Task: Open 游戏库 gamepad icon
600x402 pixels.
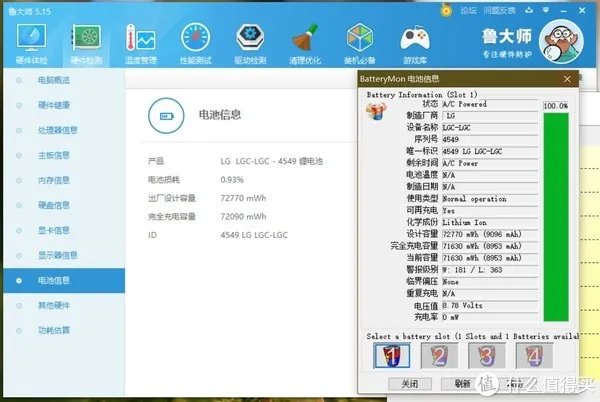Action: (415, 44)
